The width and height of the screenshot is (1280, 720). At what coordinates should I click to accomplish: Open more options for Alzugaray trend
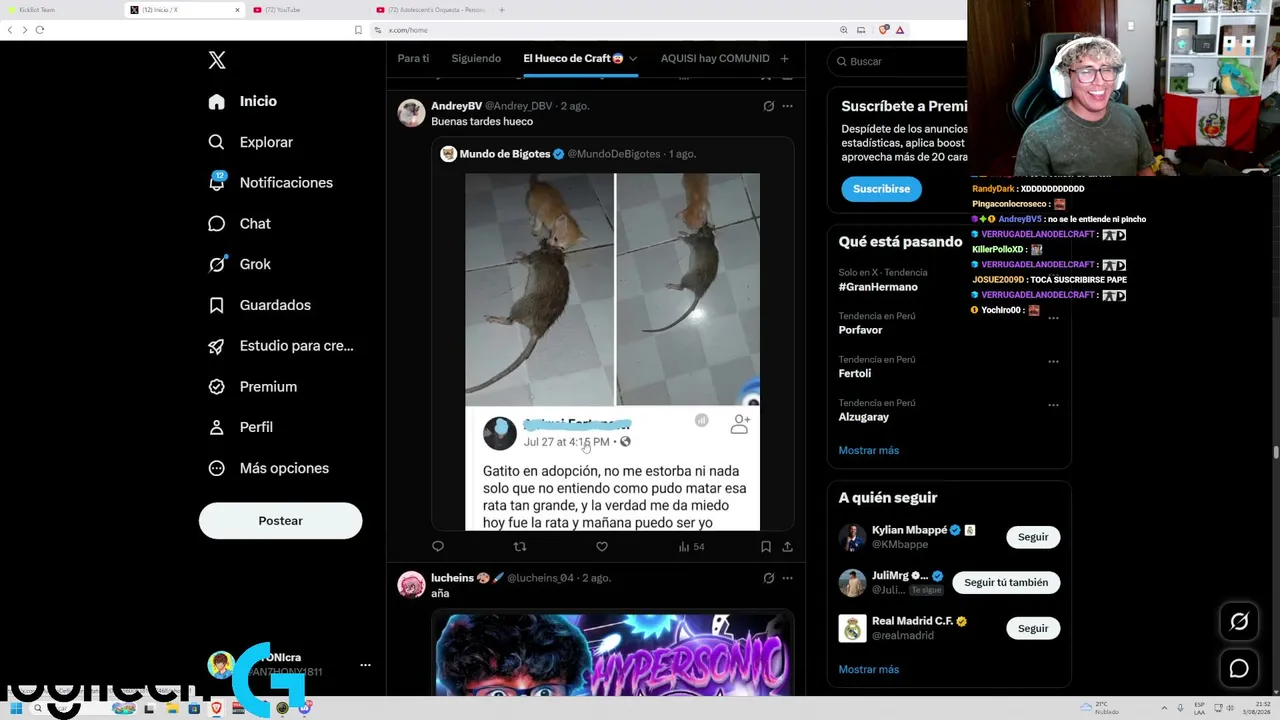(1053, 405)
